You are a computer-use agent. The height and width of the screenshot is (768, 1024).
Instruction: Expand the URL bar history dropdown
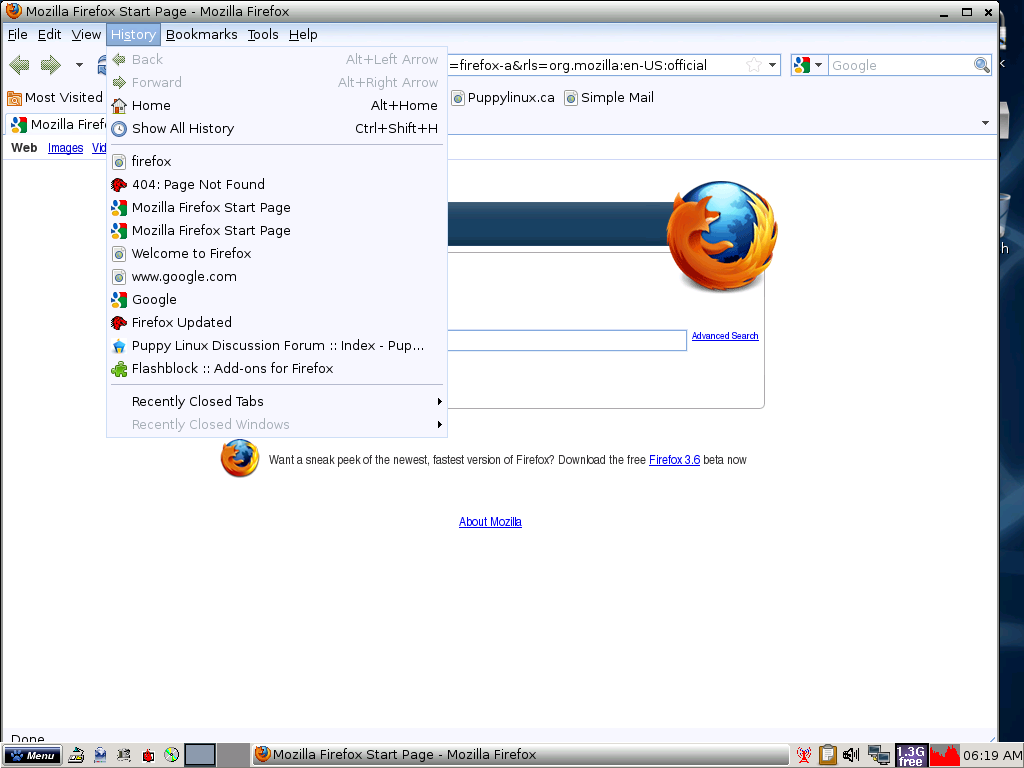(x=773, y=65)
